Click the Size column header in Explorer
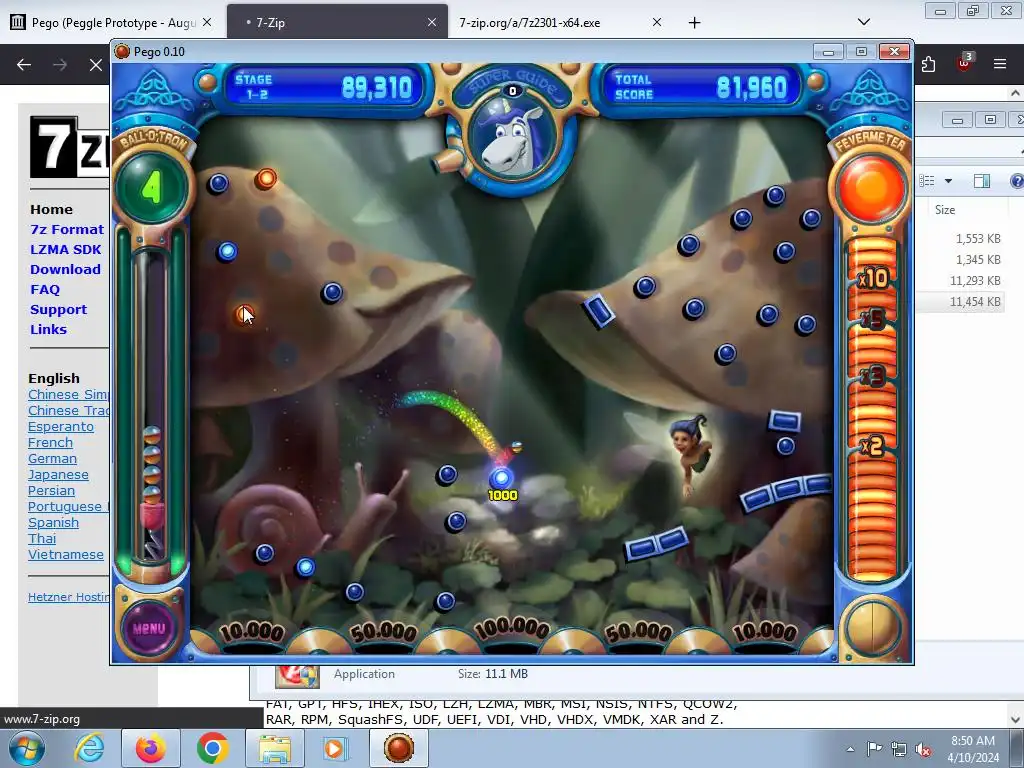 pos(945,210)
